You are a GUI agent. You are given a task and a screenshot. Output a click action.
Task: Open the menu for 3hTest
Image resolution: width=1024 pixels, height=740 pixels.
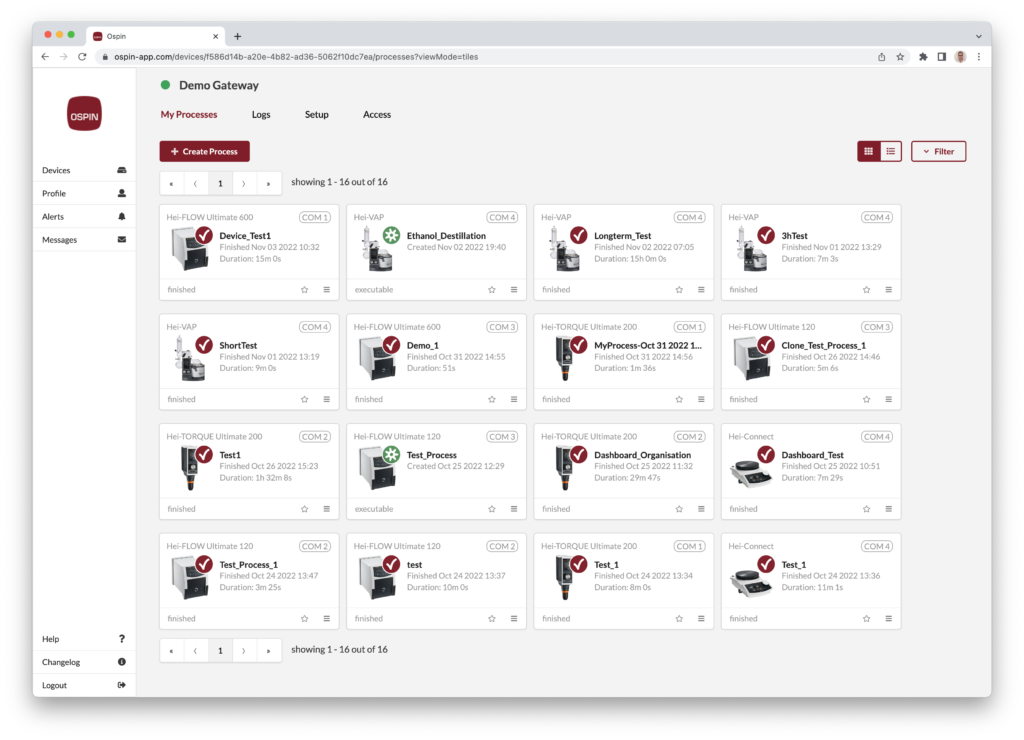pyautogui.click(x=889, y=289)
